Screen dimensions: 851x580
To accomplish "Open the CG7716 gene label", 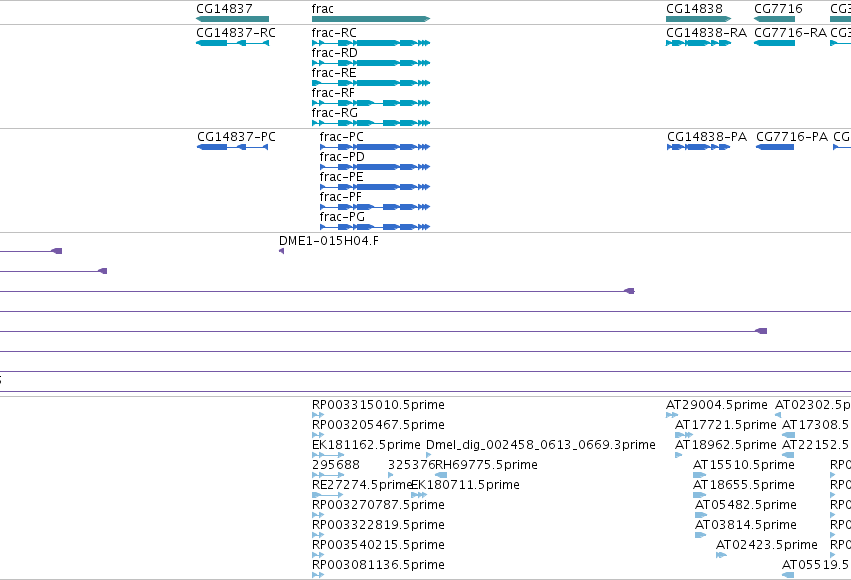I will coord(778,9).
